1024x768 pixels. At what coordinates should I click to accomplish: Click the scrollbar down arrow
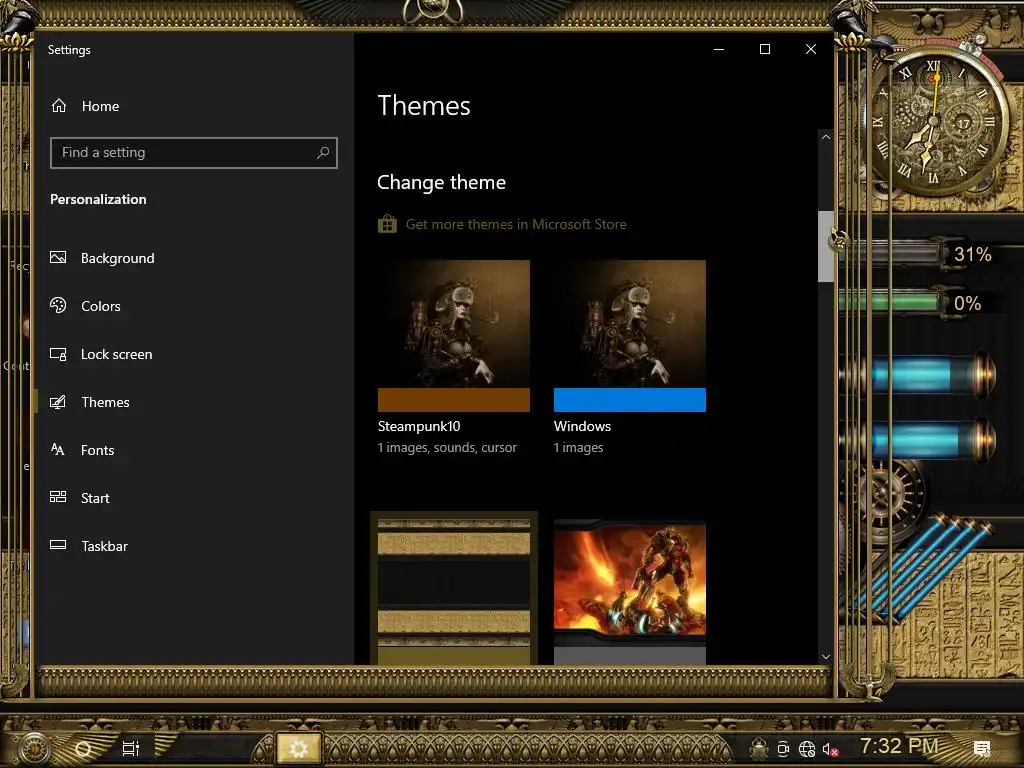[825, 657]
